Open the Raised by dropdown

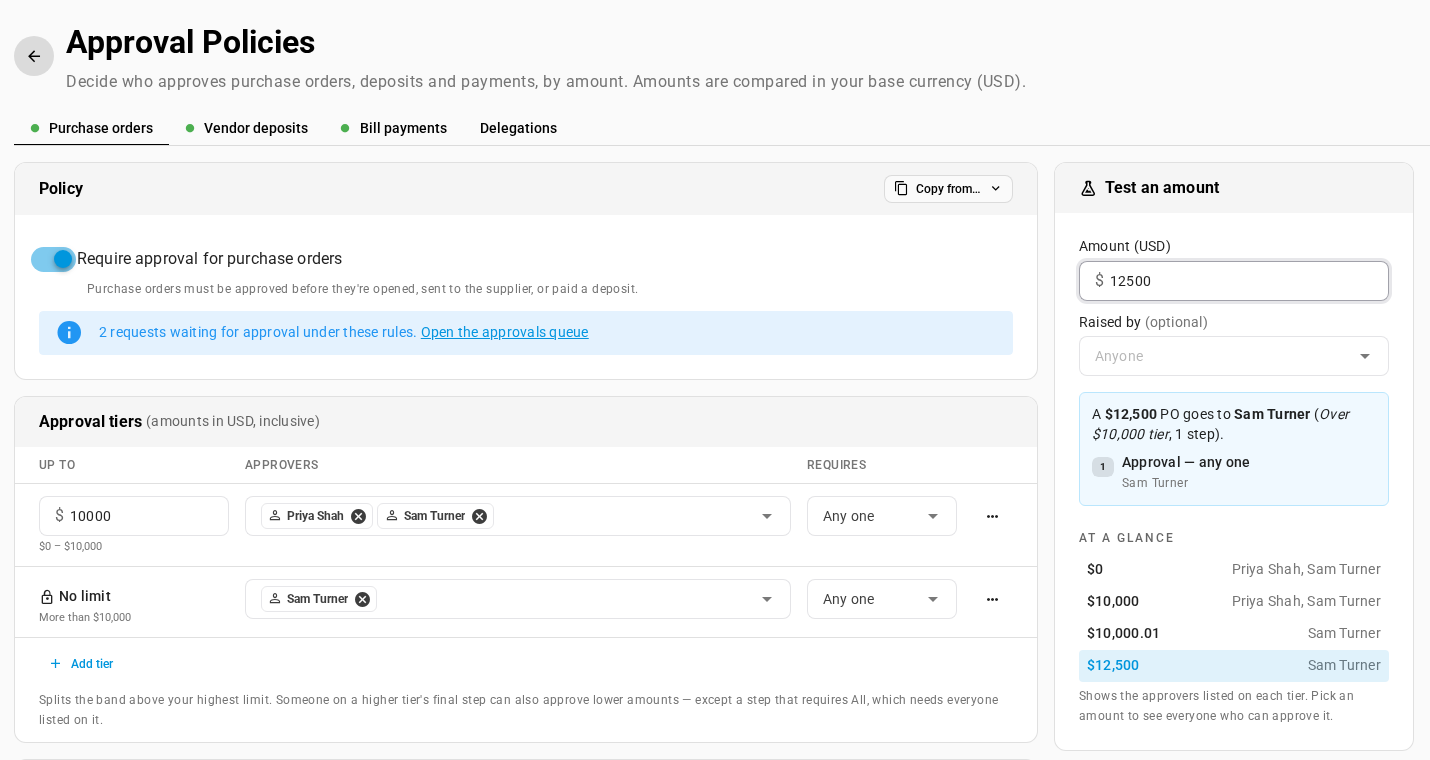click(x=1234, y=356)
